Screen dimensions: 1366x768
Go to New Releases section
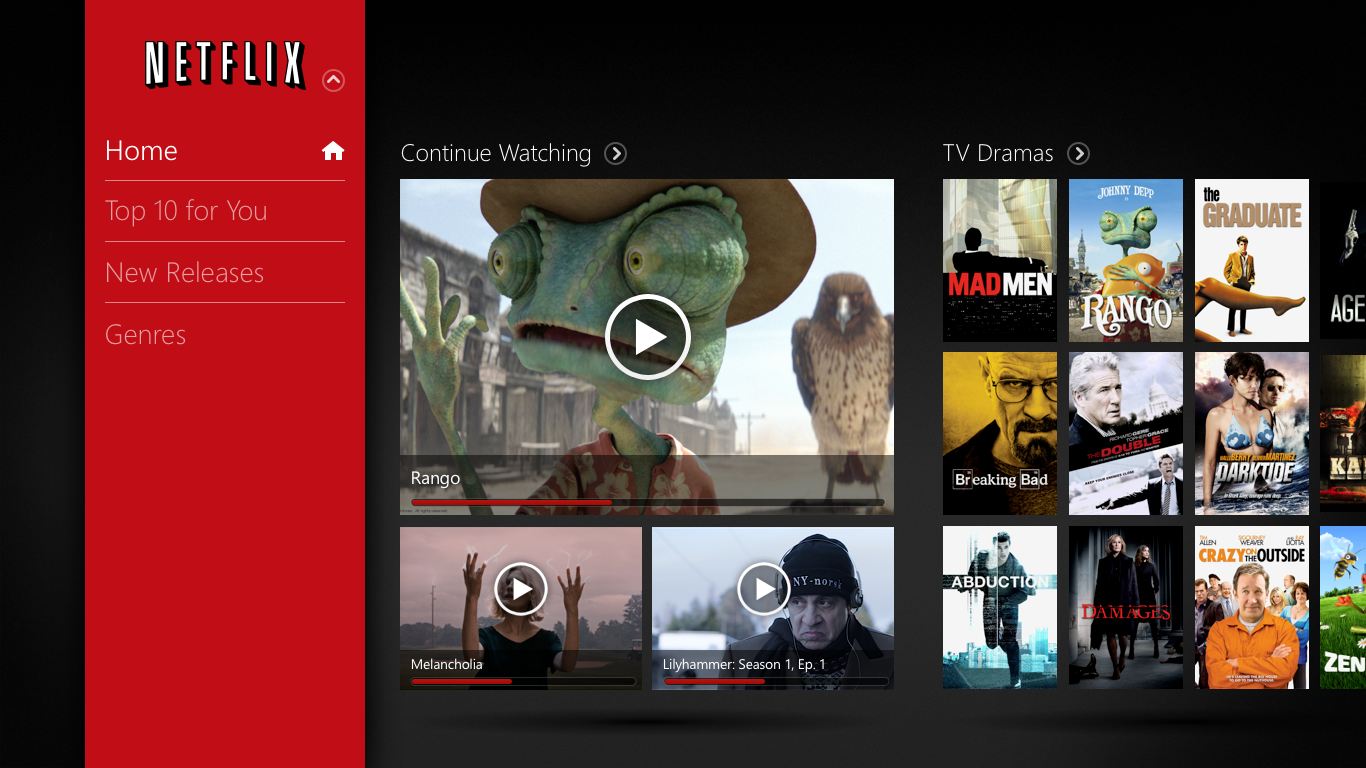pos(184,273)
